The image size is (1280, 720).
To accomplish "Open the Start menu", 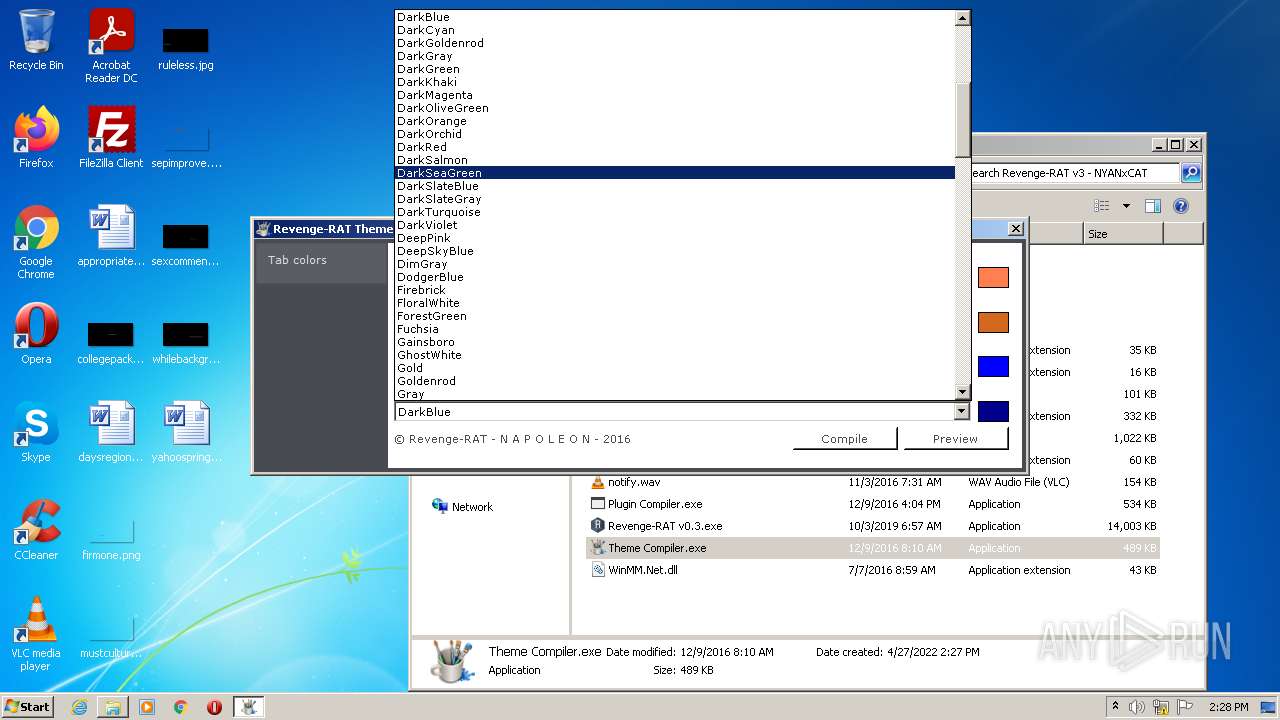I will [x=28, y=707].
